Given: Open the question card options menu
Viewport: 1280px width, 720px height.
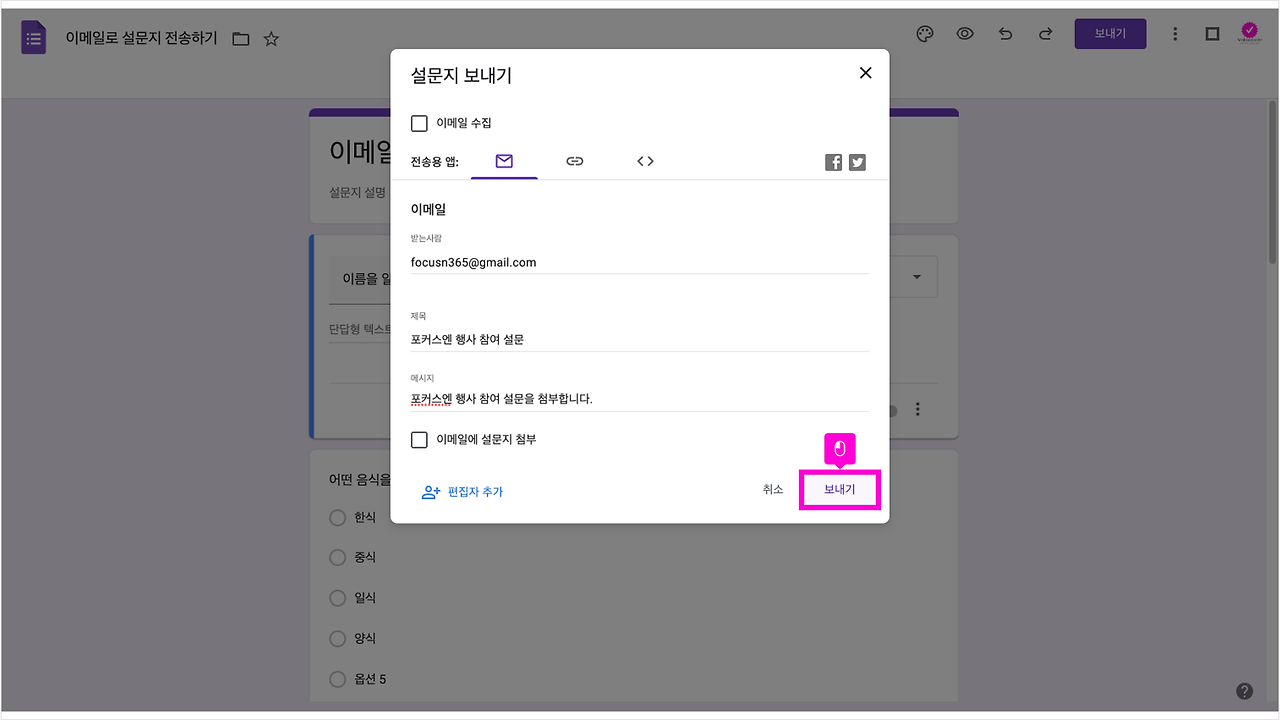Looking at the screenshot, I should (917, 409).
